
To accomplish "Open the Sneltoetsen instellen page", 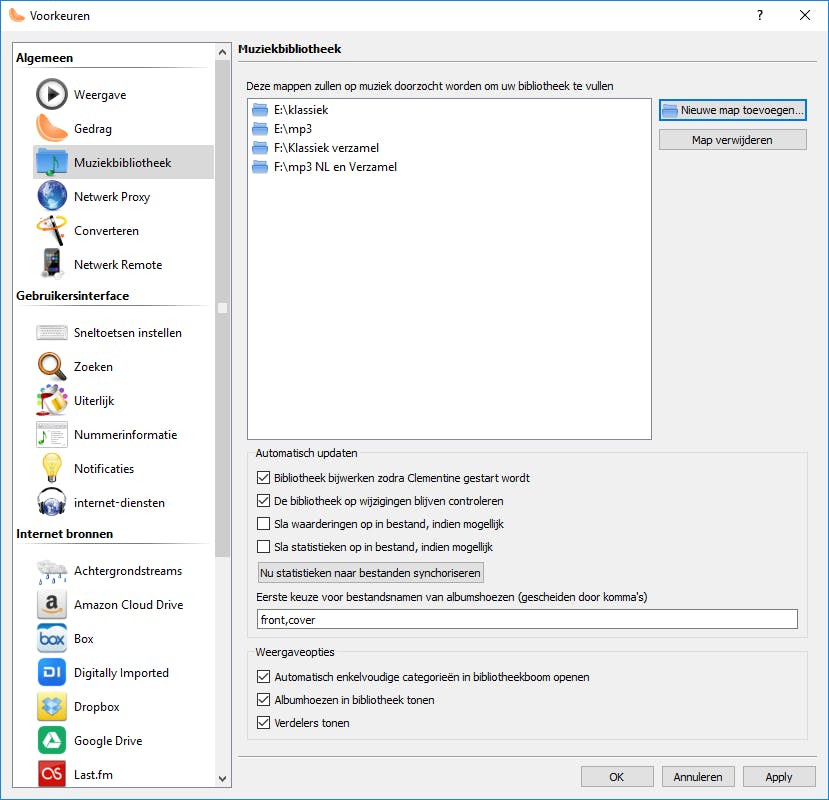I will click(124, 332).
